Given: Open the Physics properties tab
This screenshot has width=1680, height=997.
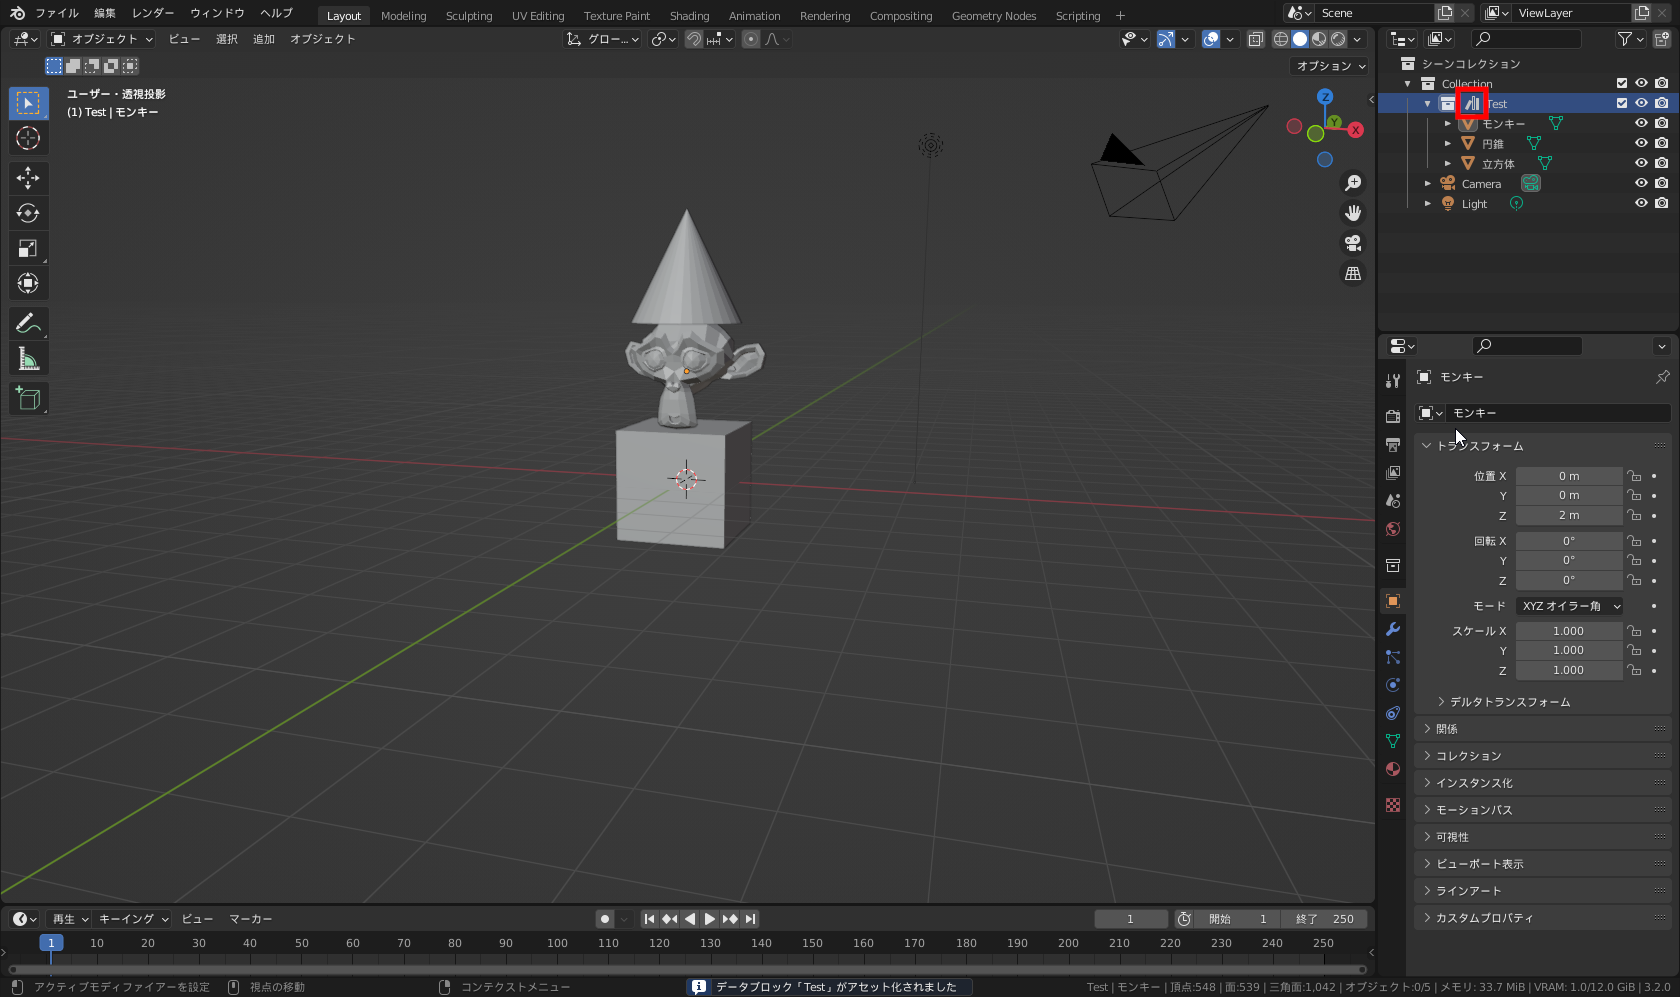Looking at the screenshot, I should point(1393,685).
